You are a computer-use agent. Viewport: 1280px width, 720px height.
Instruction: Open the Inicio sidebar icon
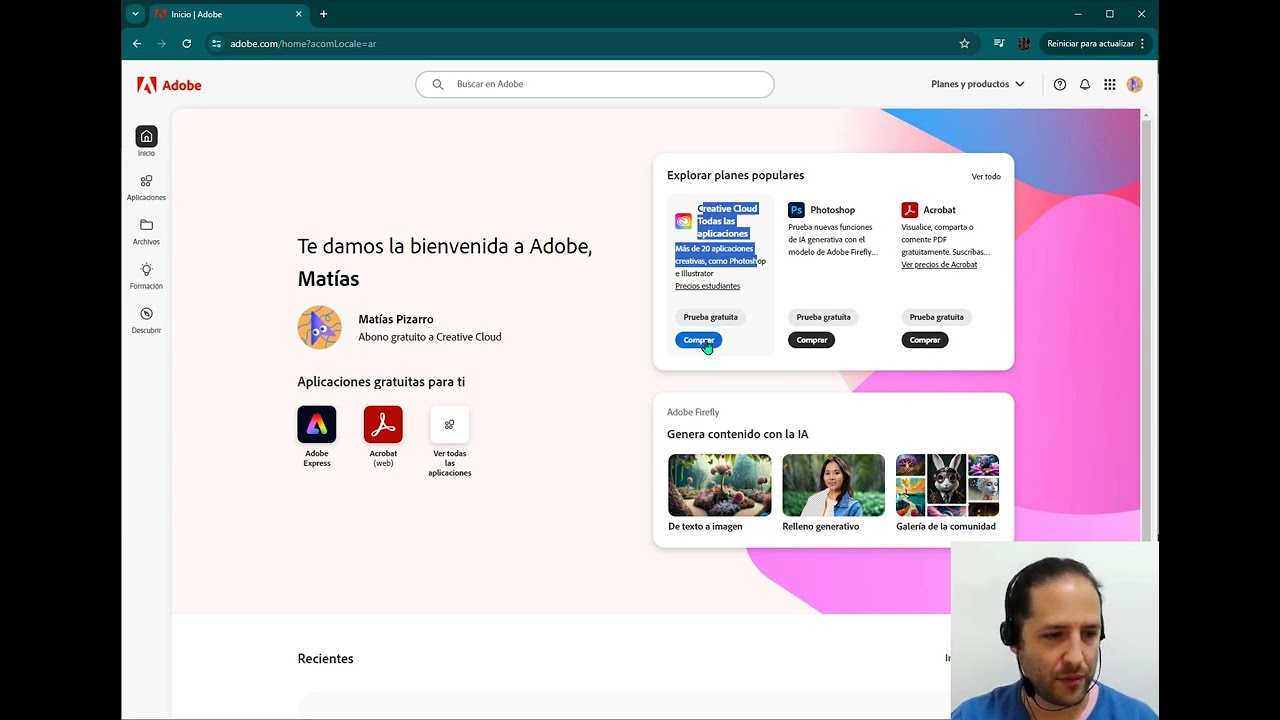(146, 137)
